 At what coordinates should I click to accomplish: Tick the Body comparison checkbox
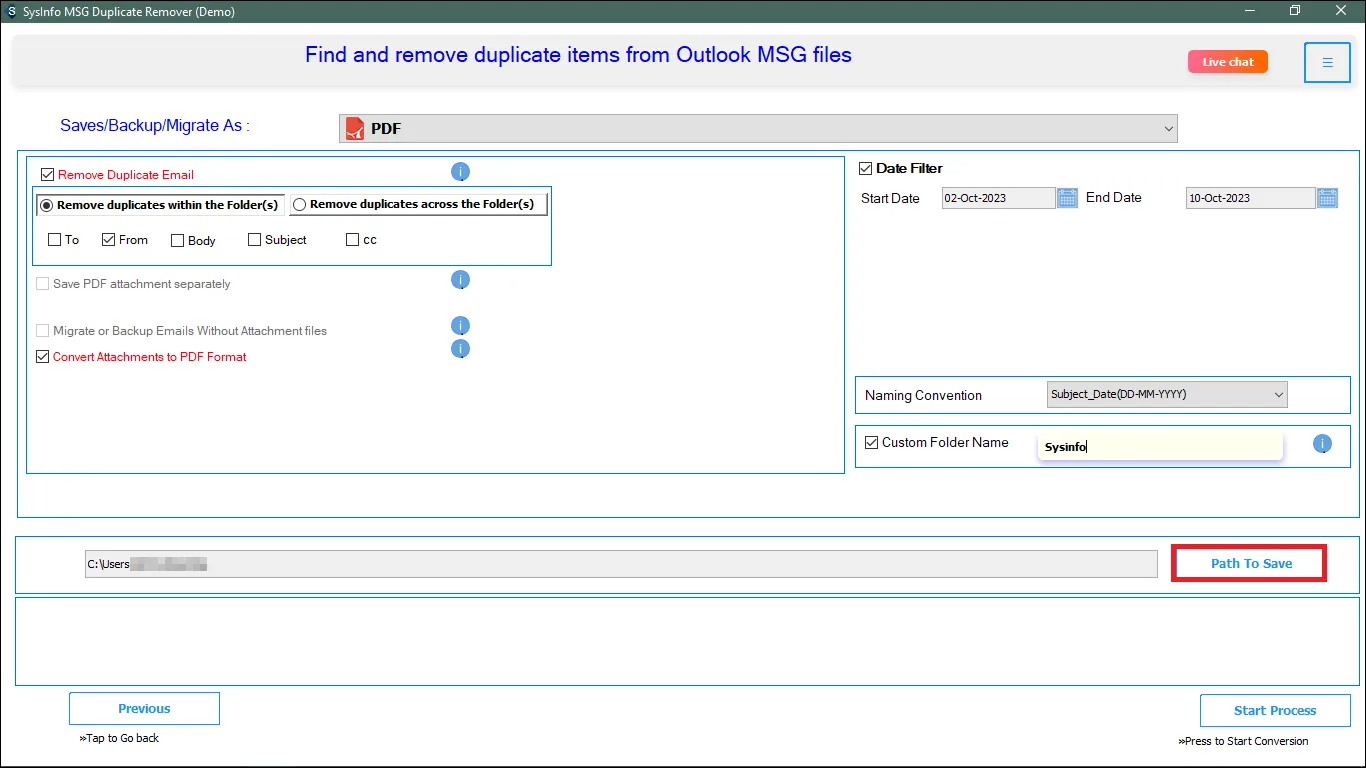click(x=177, y=240)
